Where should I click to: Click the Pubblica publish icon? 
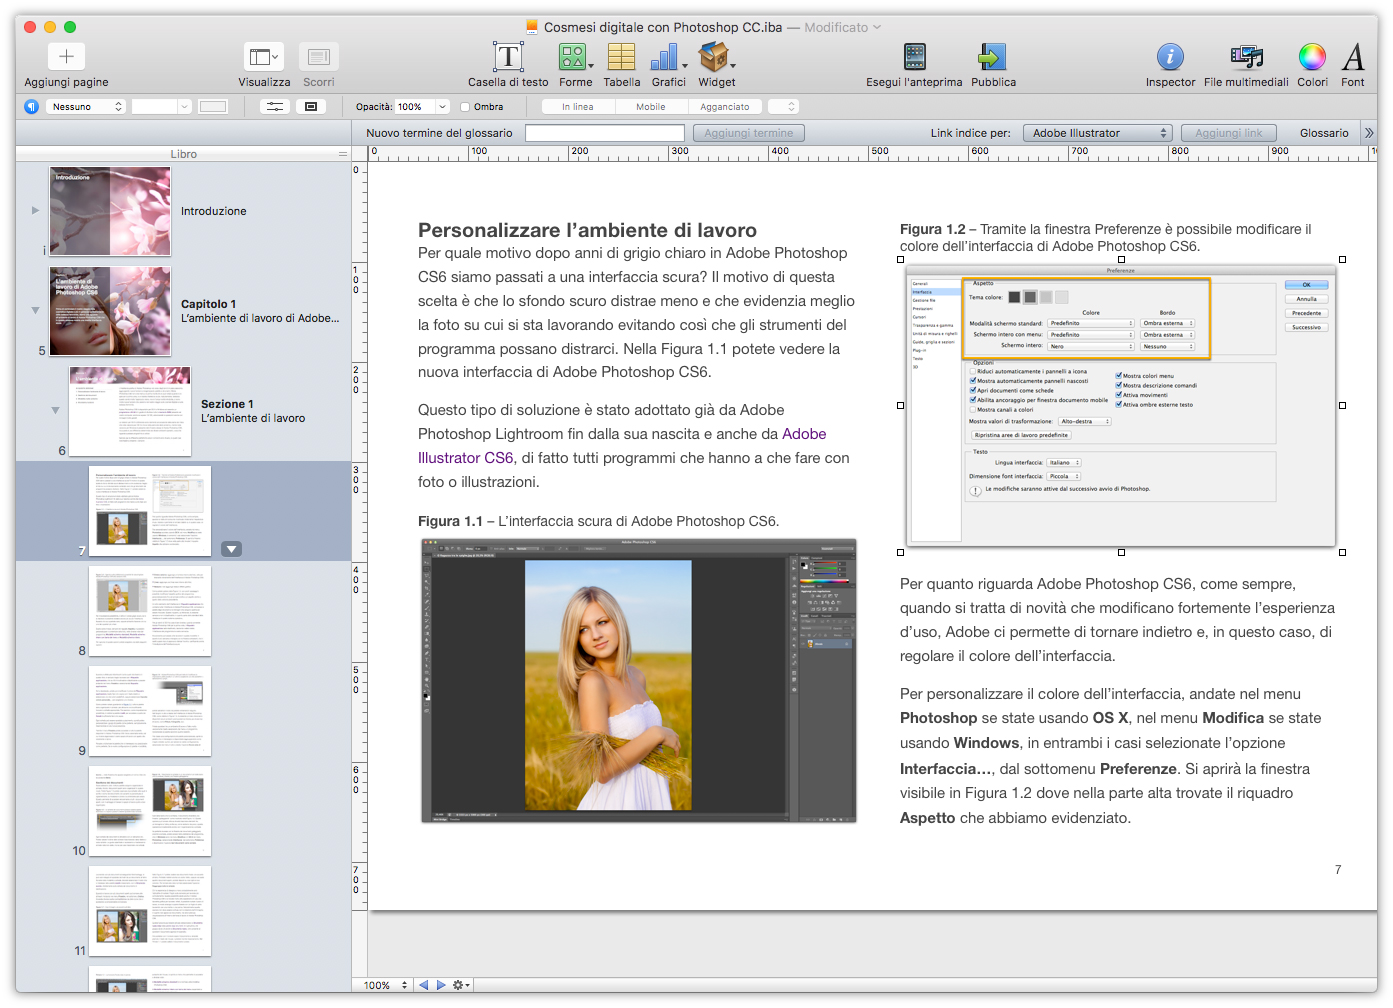pos(993,57)
